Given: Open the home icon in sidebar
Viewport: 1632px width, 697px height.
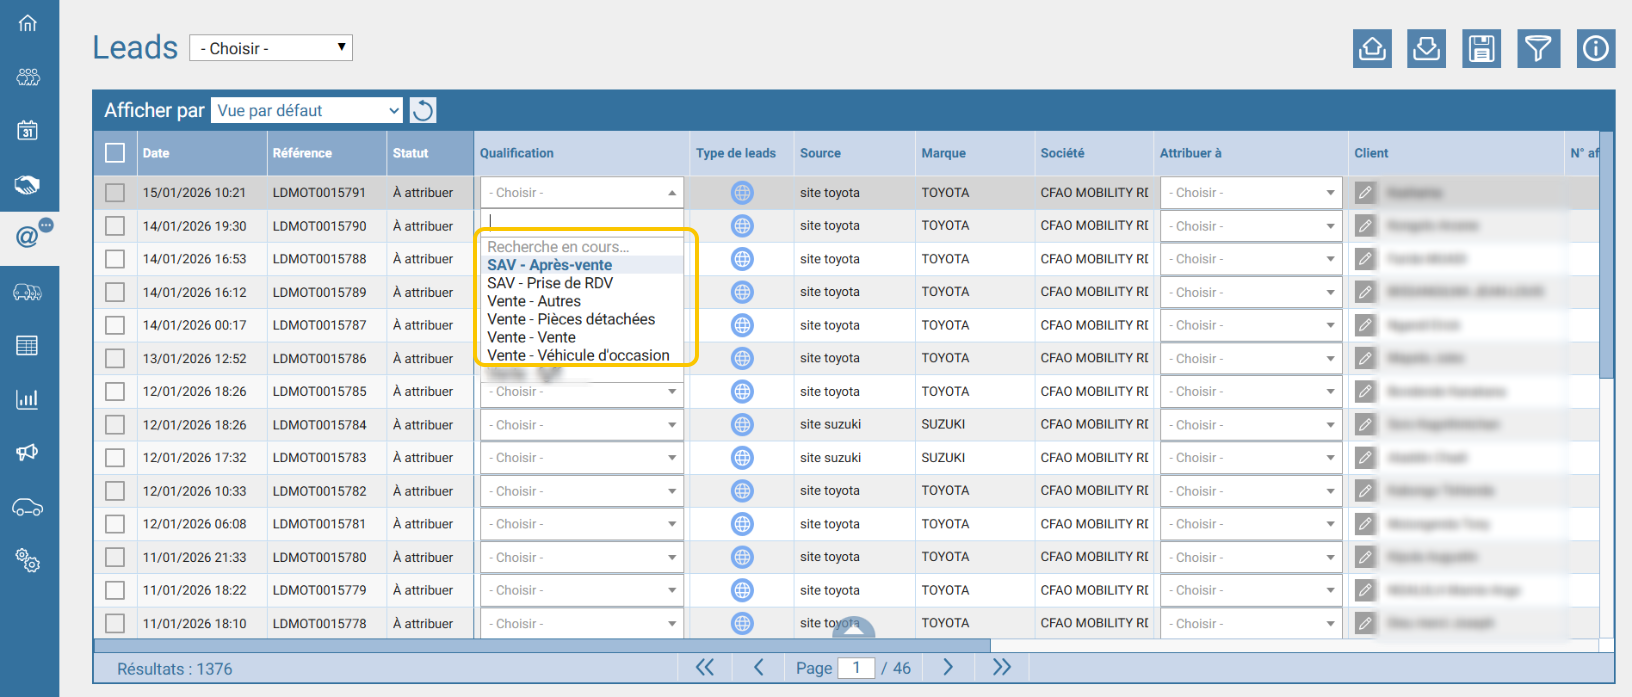Looking at the screenshot, I should (28, 23).
